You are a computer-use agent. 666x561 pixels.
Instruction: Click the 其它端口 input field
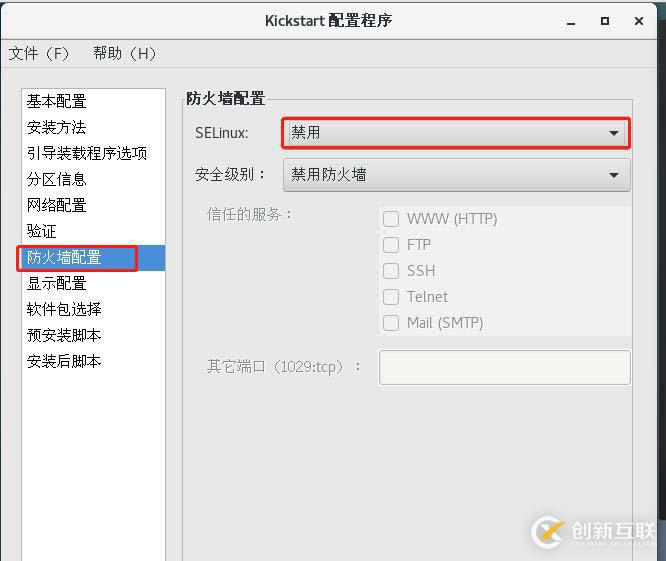[x=505, y=367]
